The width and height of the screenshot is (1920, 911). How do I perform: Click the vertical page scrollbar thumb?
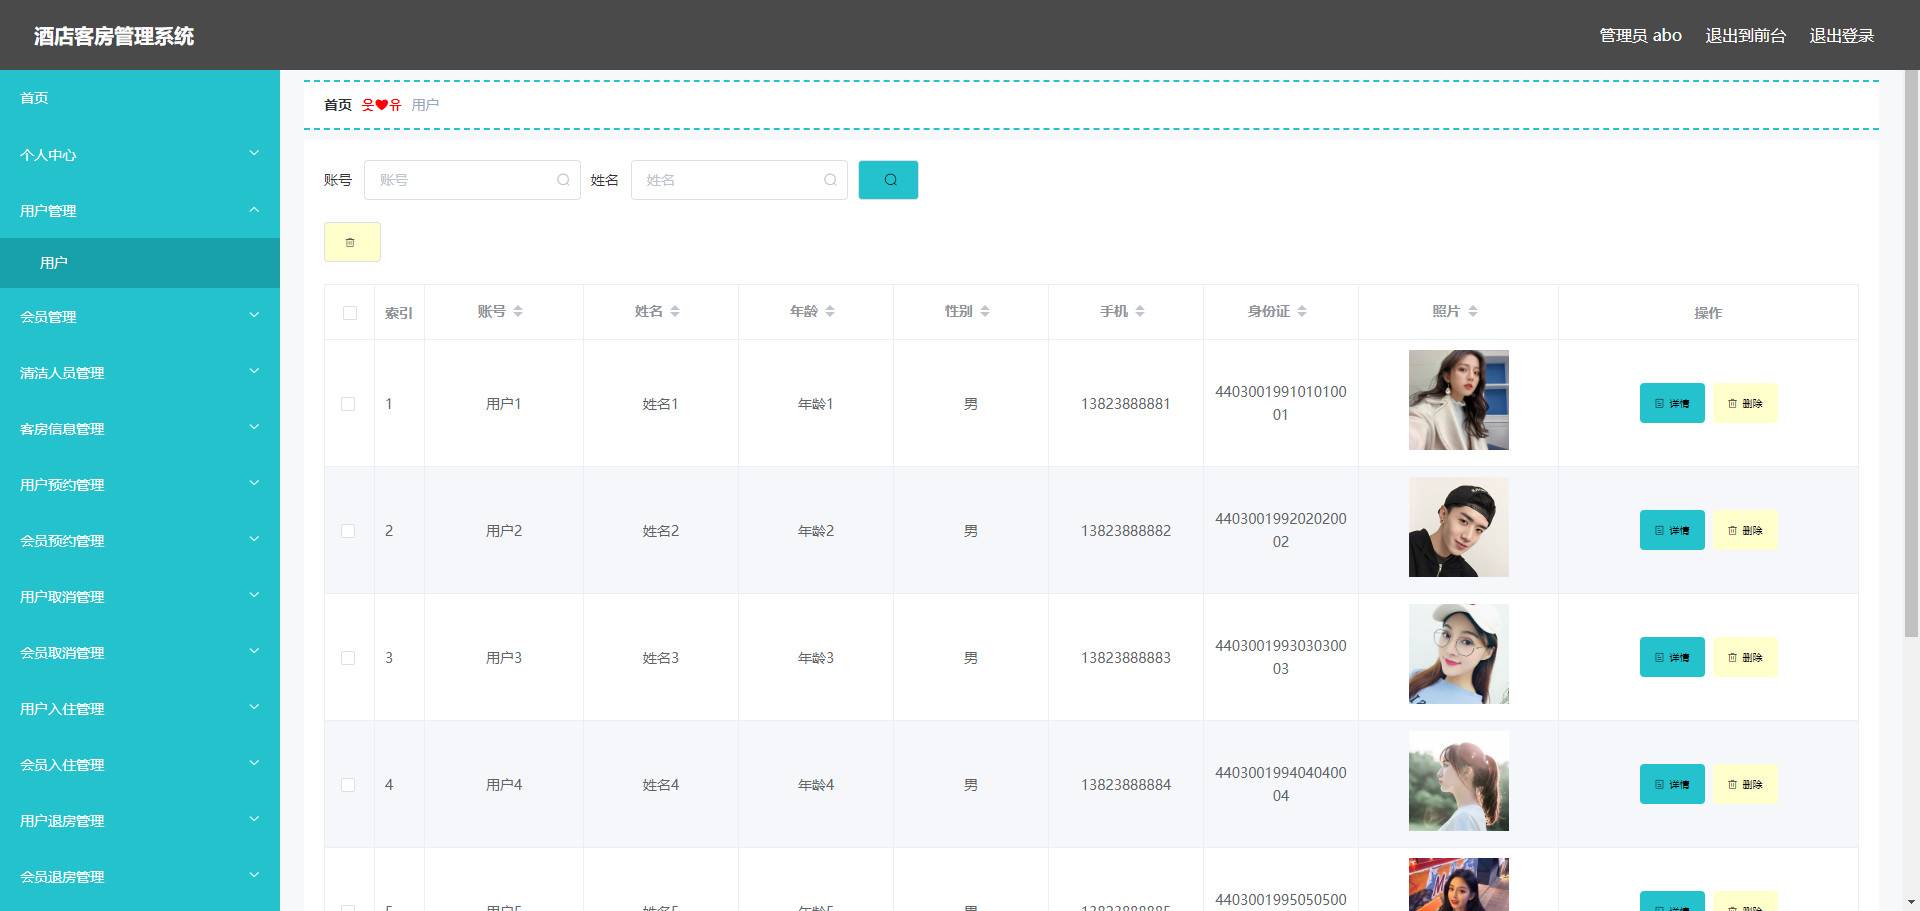(x=1911, y=353)
